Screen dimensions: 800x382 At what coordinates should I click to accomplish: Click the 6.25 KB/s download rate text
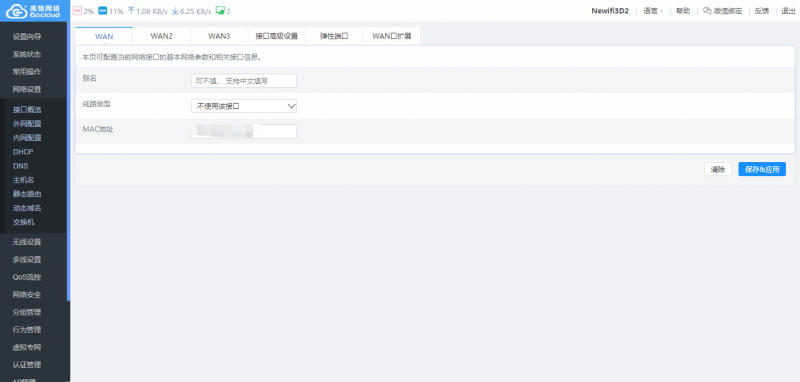tap(195, 11)
